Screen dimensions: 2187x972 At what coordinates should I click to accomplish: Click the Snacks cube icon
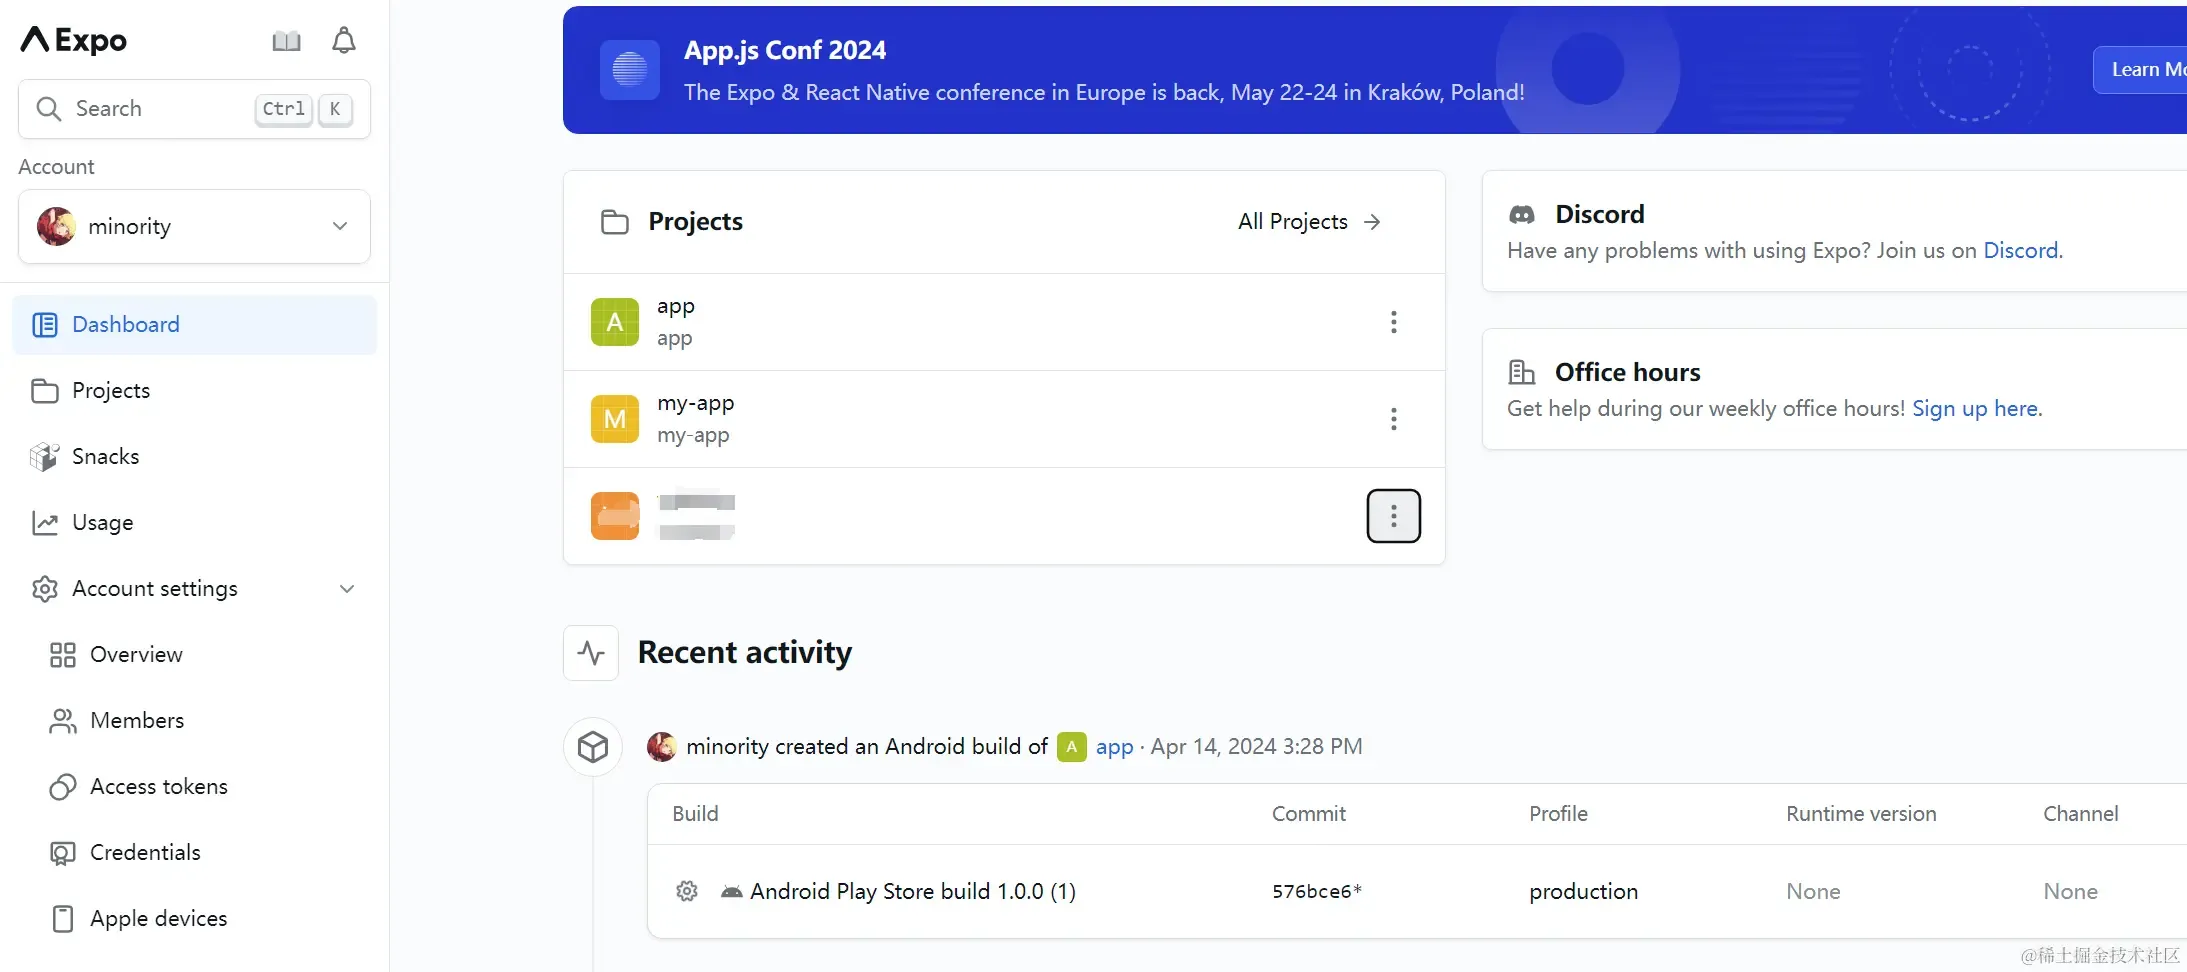coord(45,457)
